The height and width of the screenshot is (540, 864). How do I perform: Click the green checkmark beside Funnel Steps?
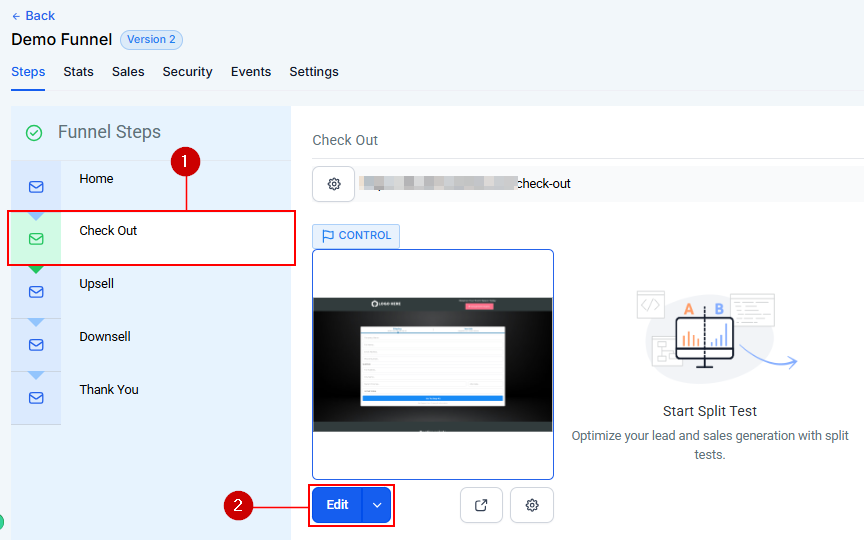[34, 133]
